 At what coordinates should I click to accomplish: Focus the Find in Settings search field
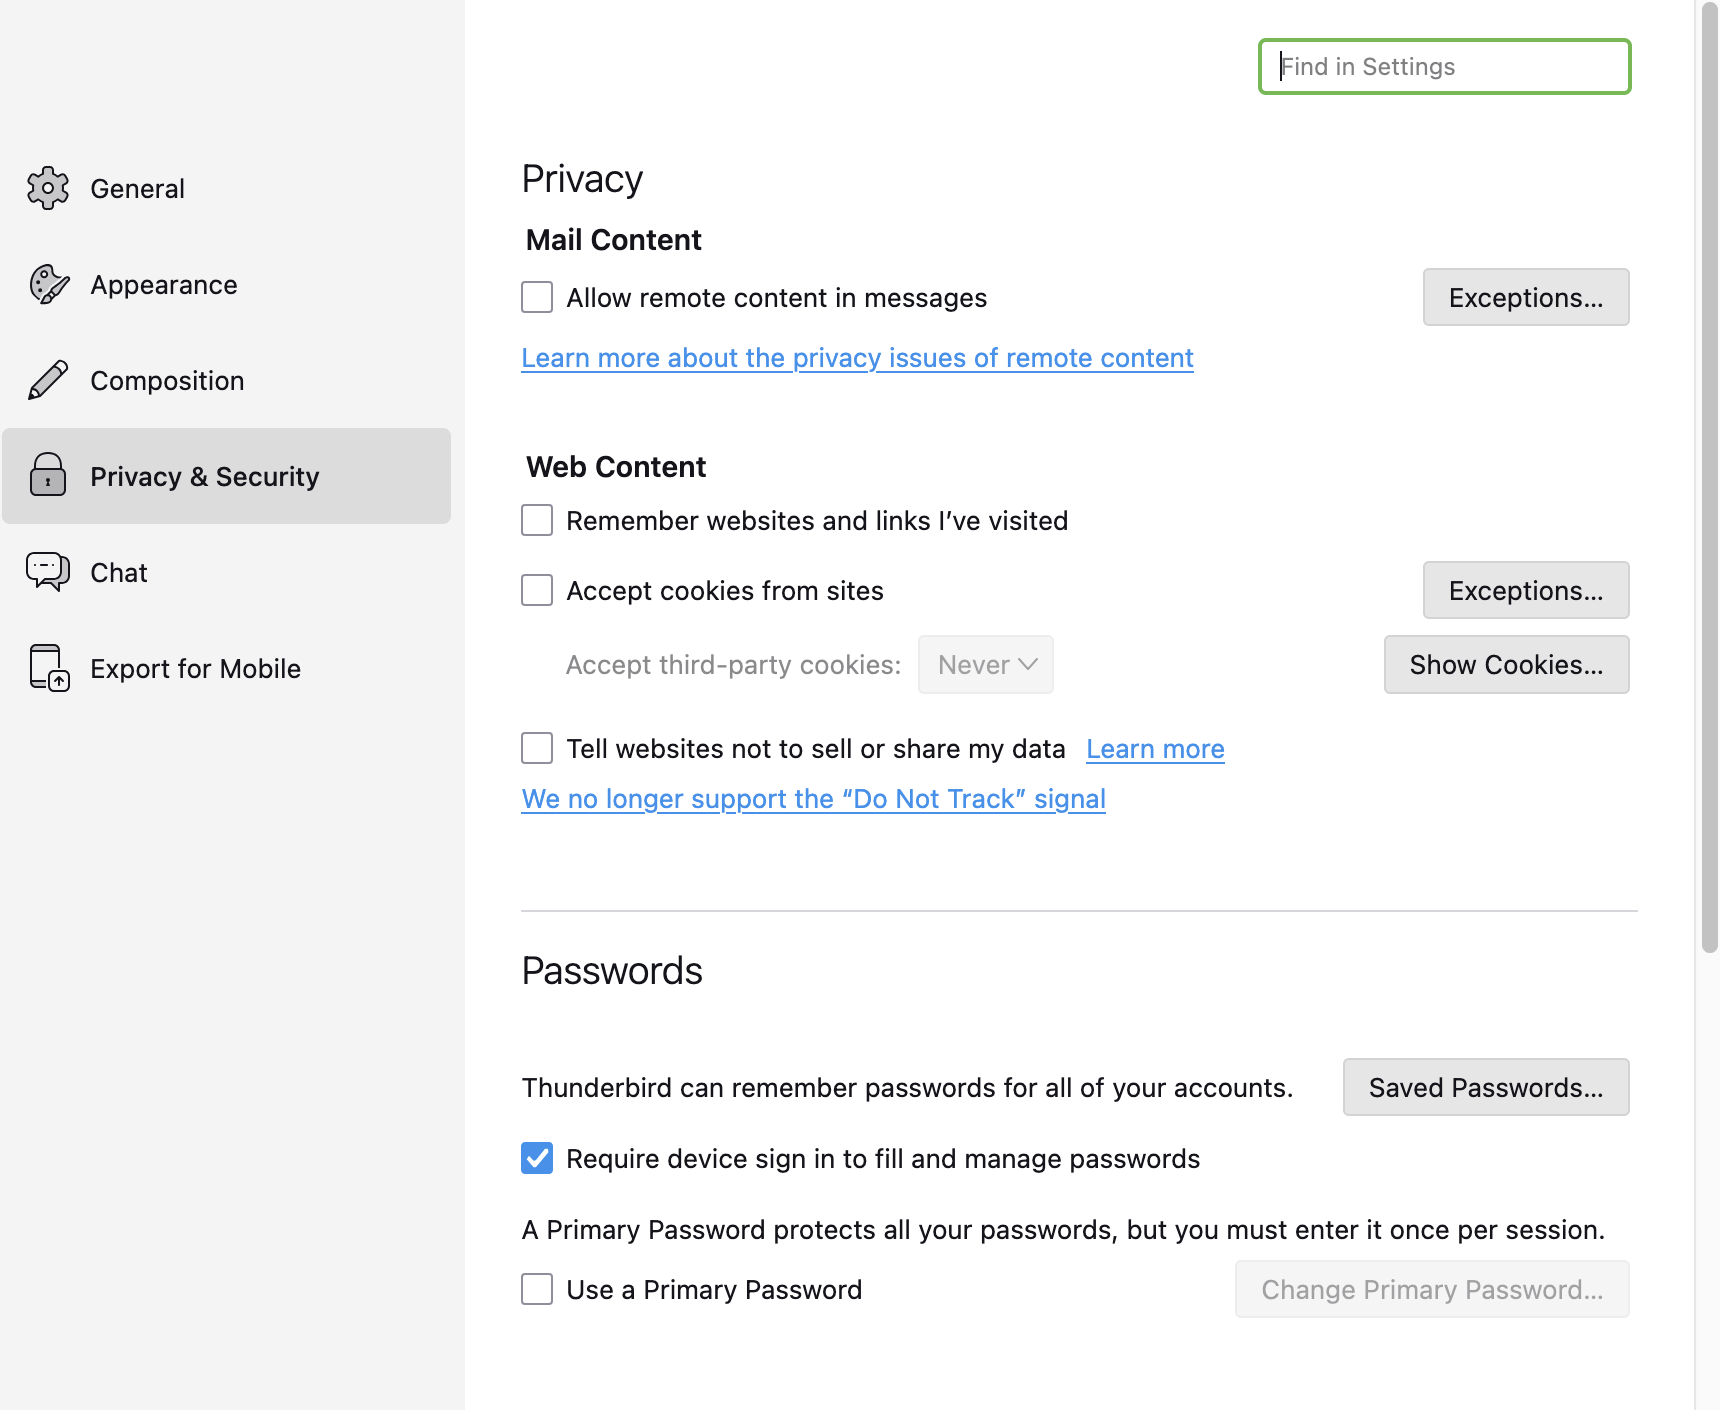(x=1445, y=66)
